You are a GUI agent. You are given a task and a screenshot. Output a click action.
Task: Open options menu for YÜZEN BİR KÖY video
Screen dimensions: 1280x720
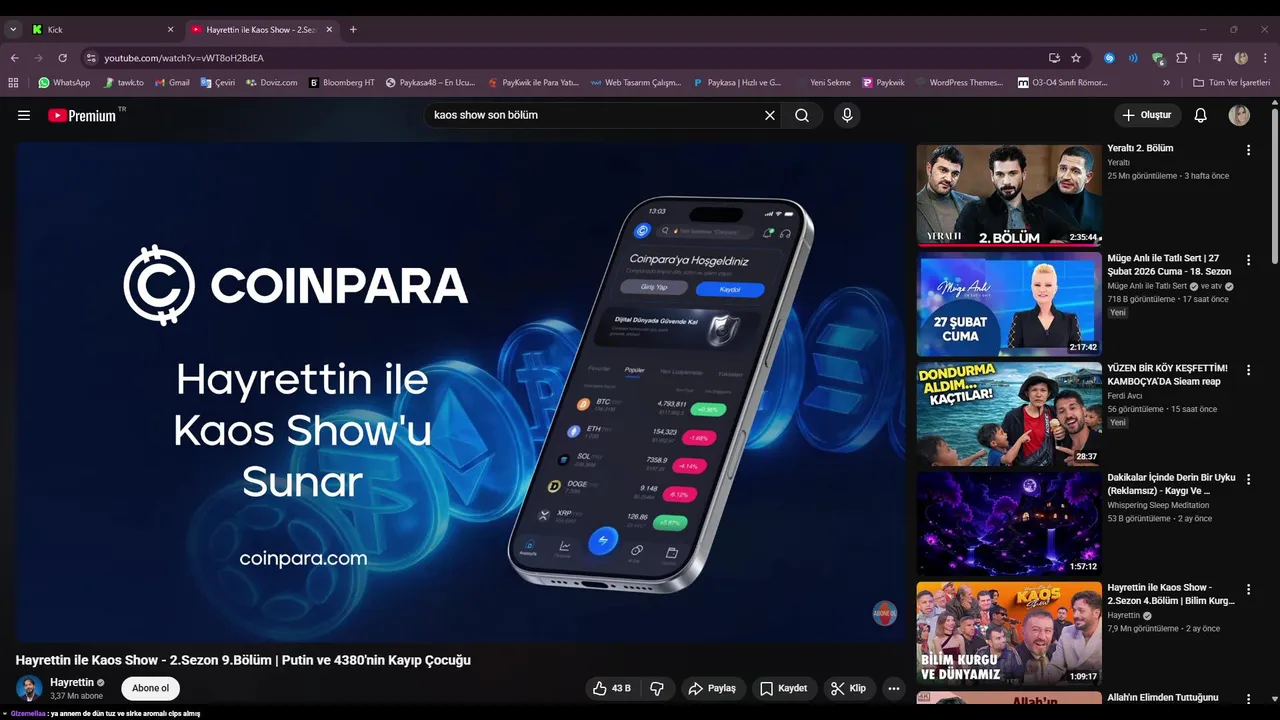coord(1248,370)
